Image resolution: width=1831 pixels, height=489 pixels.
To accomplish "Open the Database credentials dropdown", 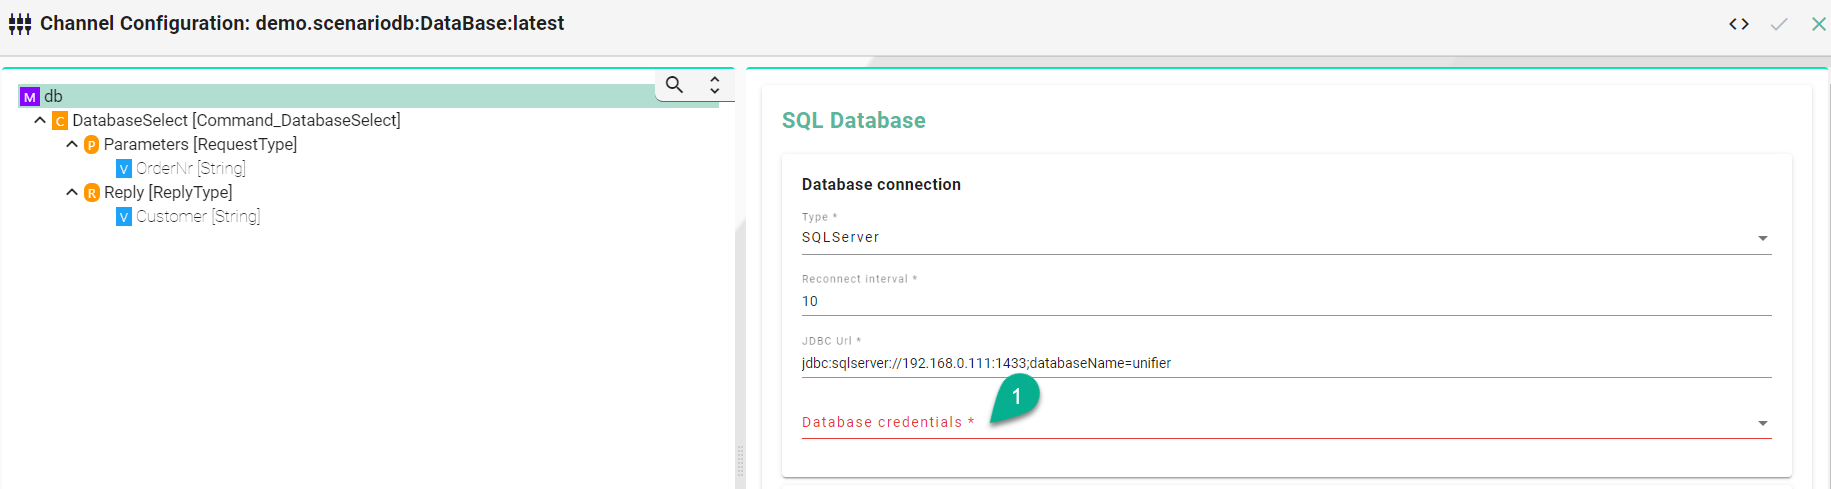I will [x=1762, y=423].
